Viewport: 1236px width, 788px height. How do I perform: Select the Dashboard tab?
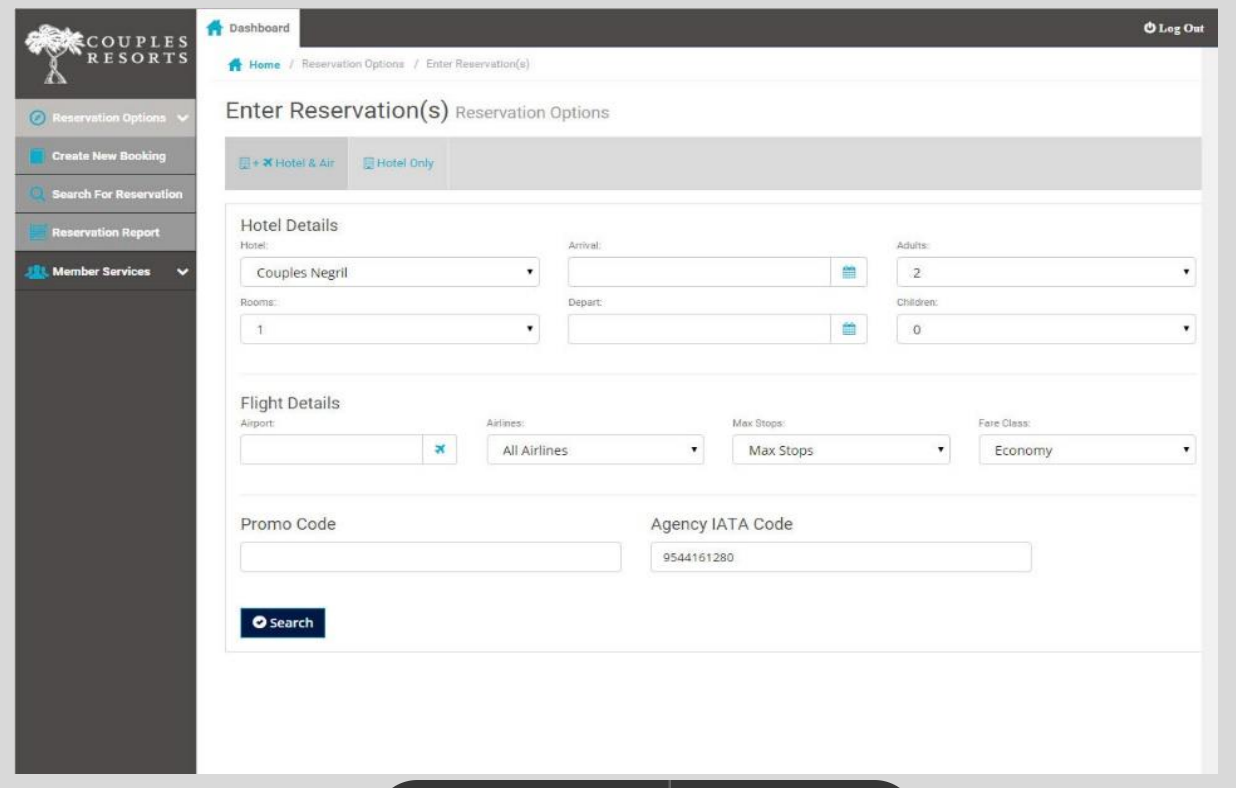pyautogui.click(x=250, y=27)
